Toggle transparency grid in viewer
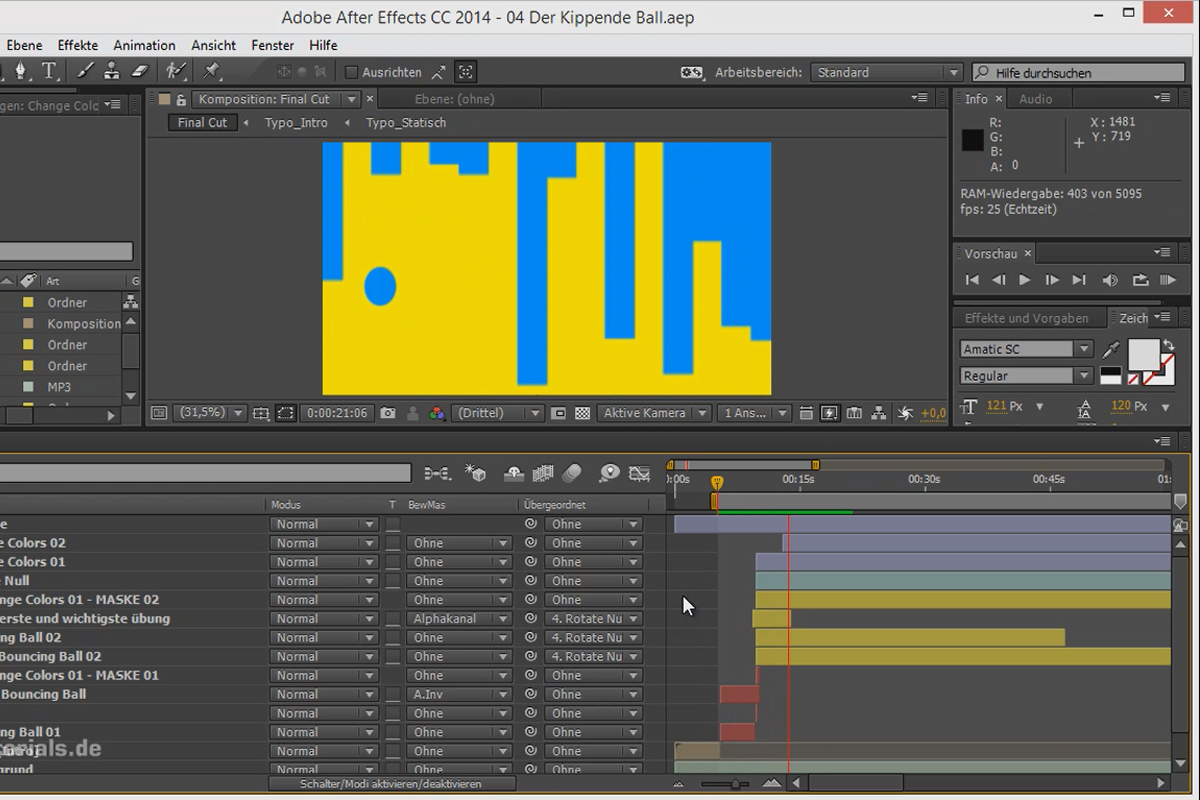1200x800 pixels. point(583,413)
